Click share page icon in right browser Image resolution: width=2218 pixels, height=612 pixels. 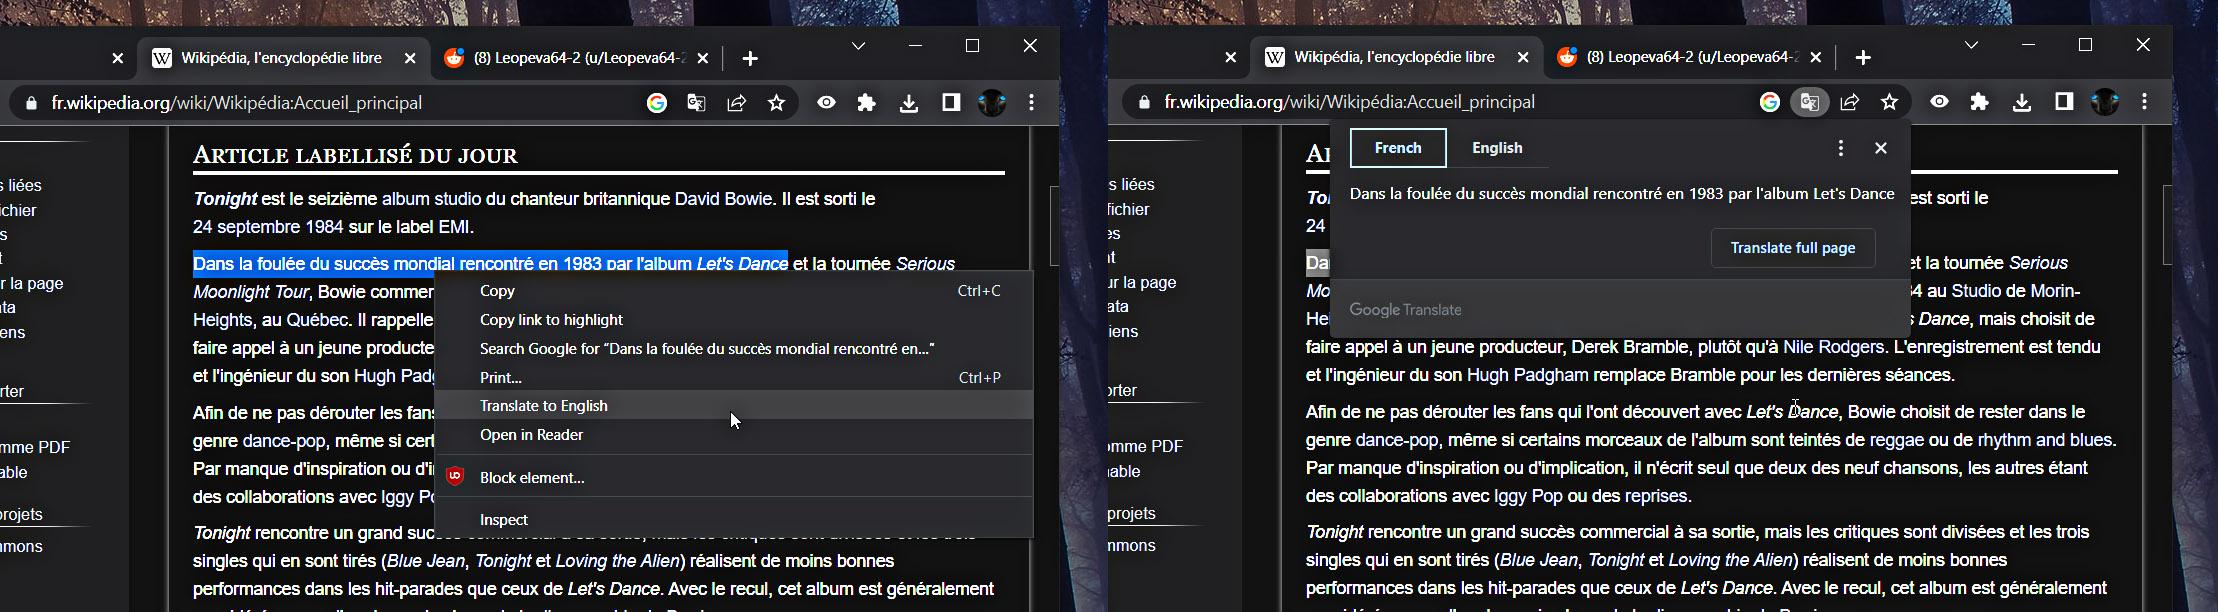point(1850,102)
